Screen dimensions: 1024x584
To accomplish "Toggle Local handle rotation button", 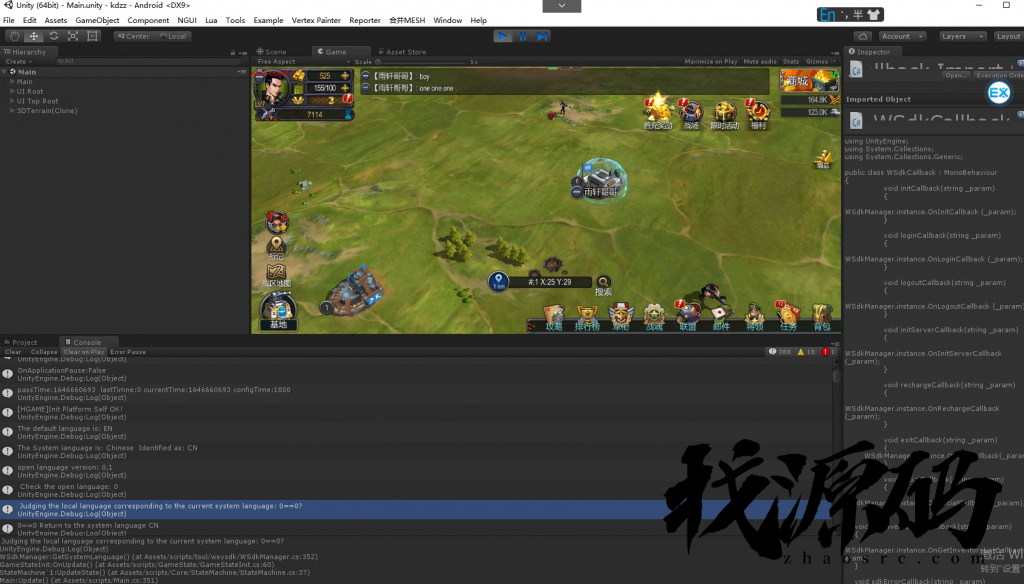I will 173,37.
